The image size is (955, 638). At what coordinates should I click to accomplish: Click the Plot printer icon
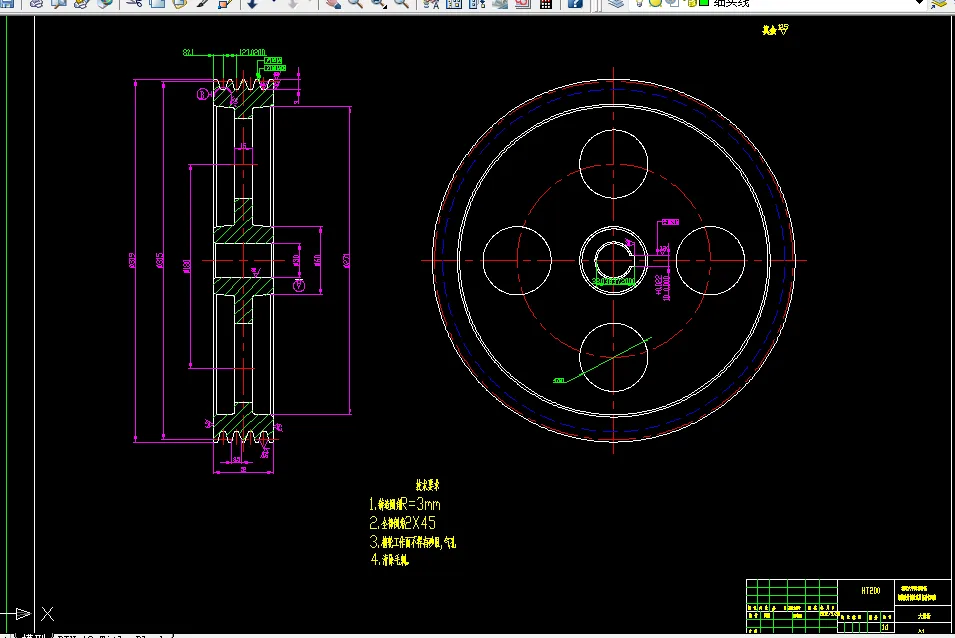tap(36, 4)
